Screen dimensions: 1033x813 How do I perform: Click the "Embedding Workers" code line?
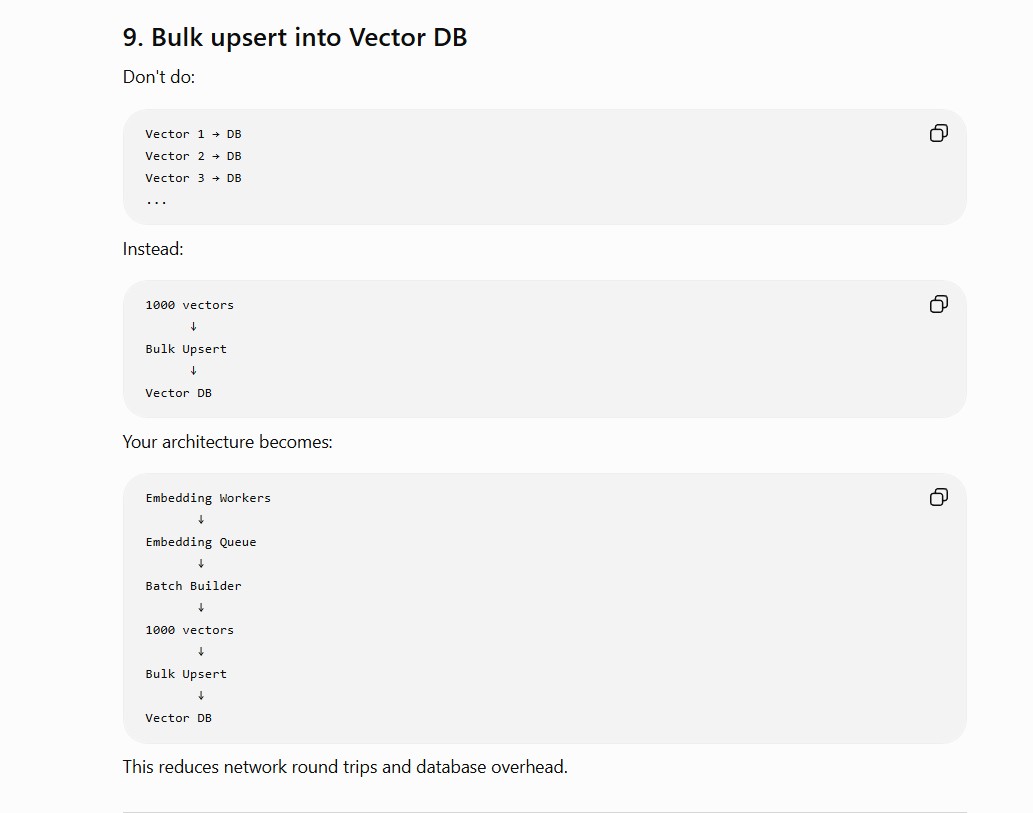tap(208, 498)
